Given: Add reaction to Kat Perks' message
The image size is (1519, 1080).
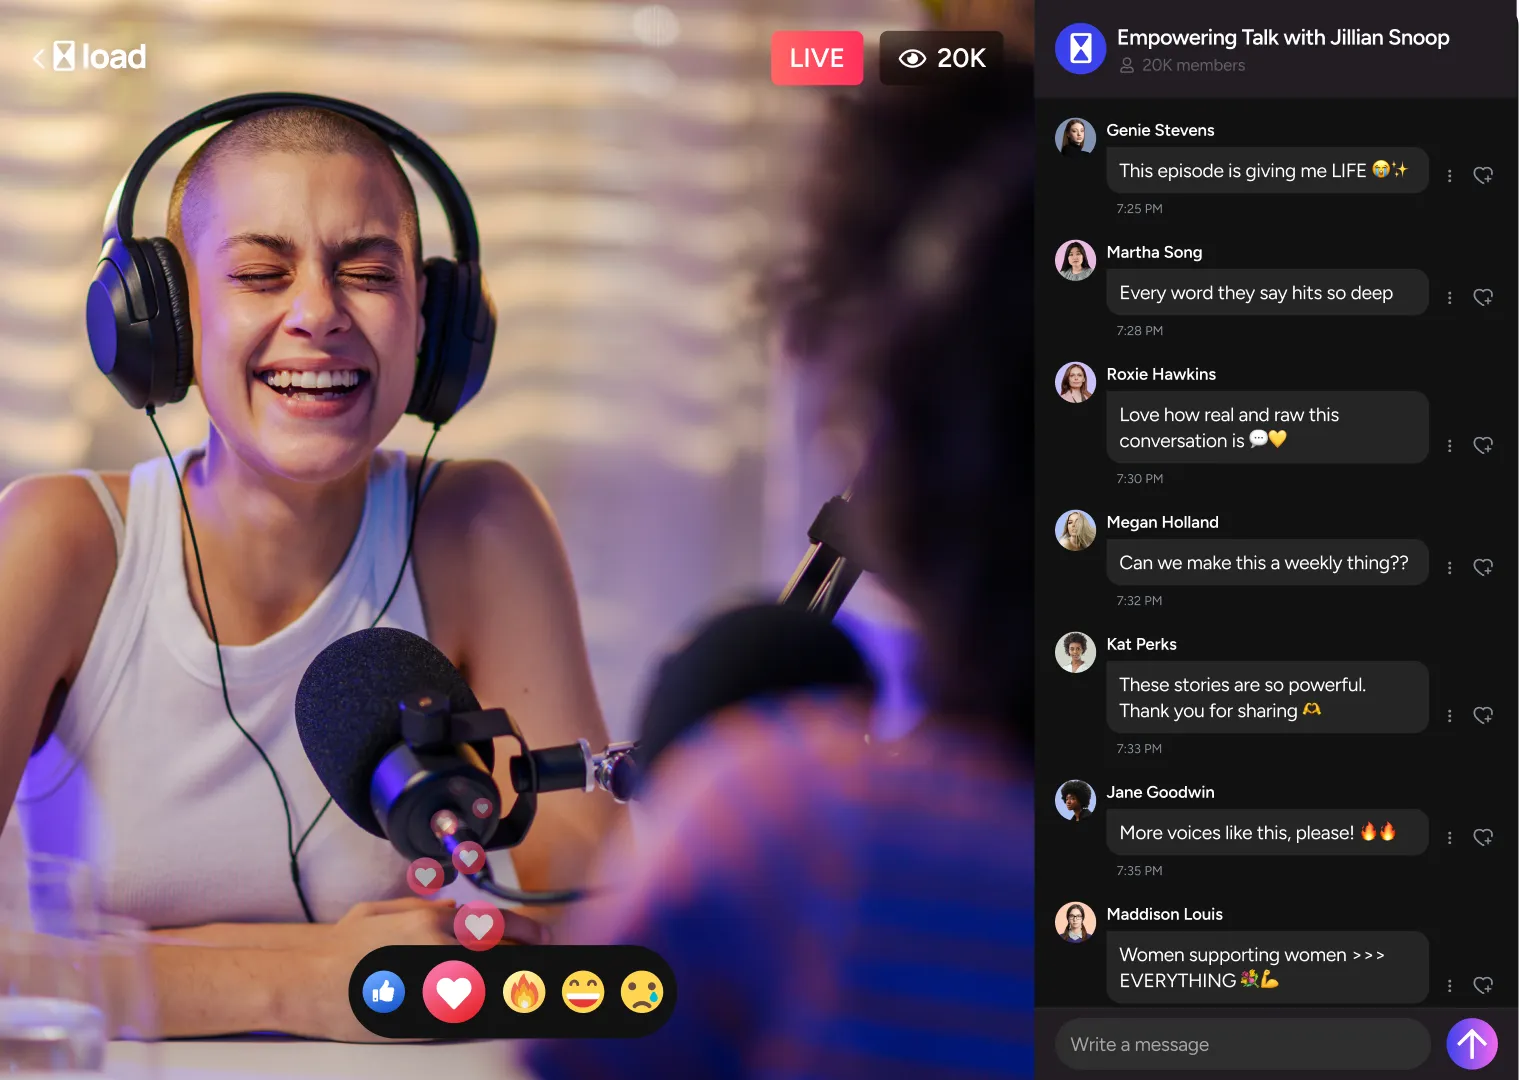Looking at the screenshot, I should [1483, 715].
